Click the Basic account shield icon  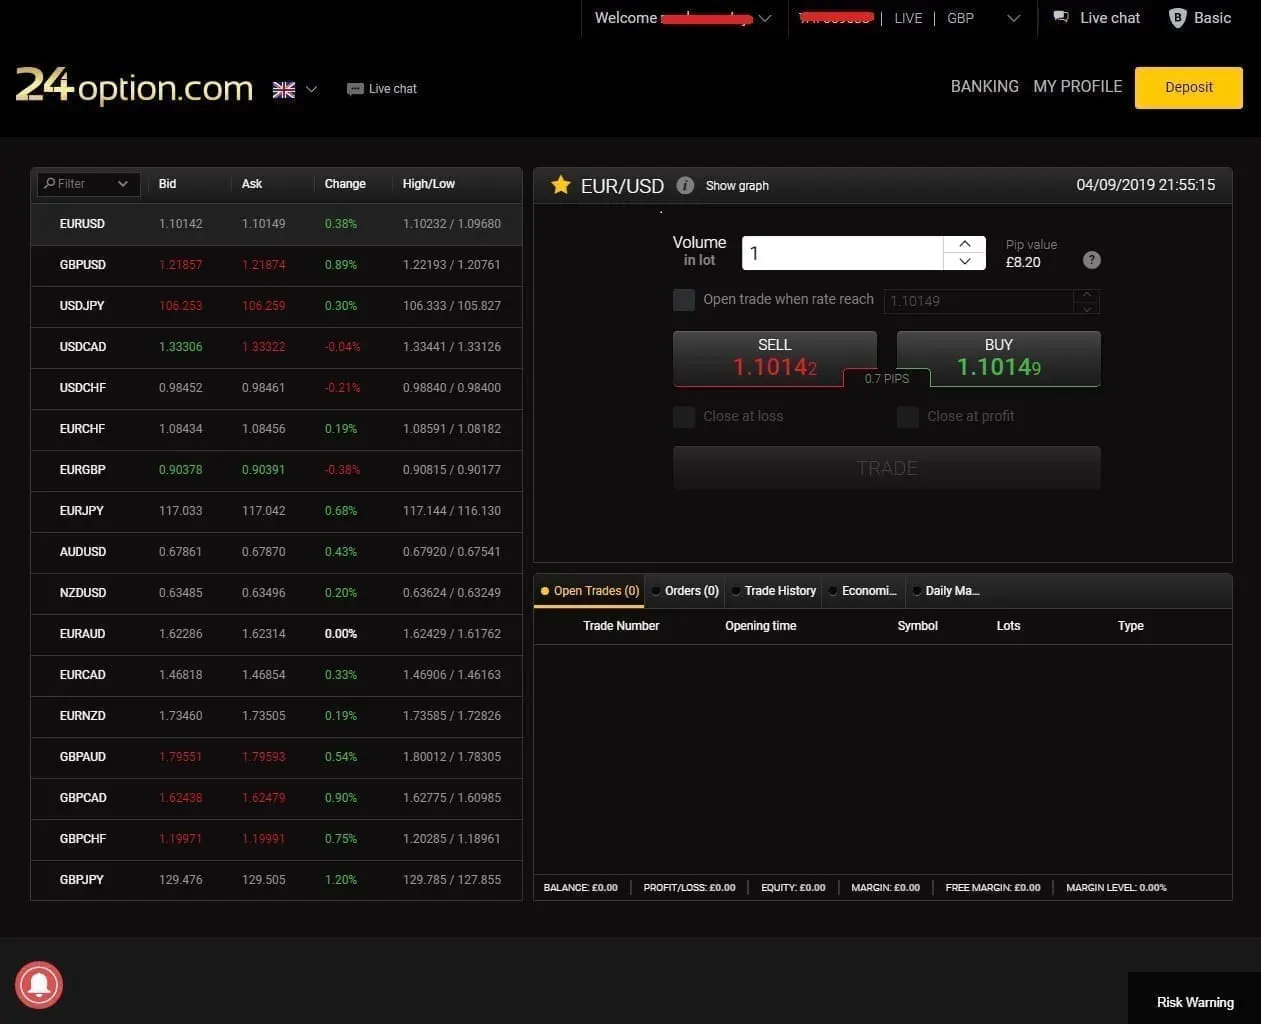(x=1177, y=18)
